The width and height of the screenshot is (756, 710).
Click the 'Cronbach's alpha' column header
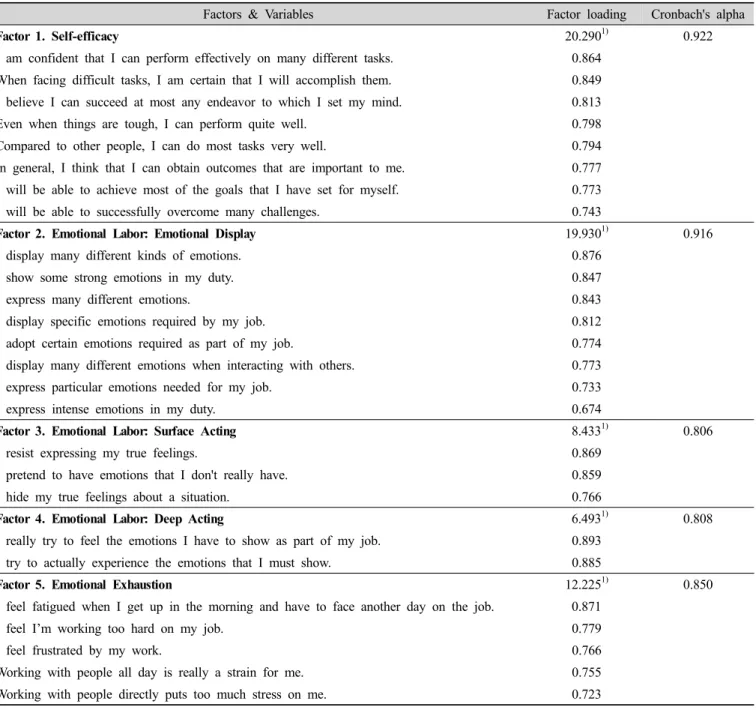[x=698, y=14]
